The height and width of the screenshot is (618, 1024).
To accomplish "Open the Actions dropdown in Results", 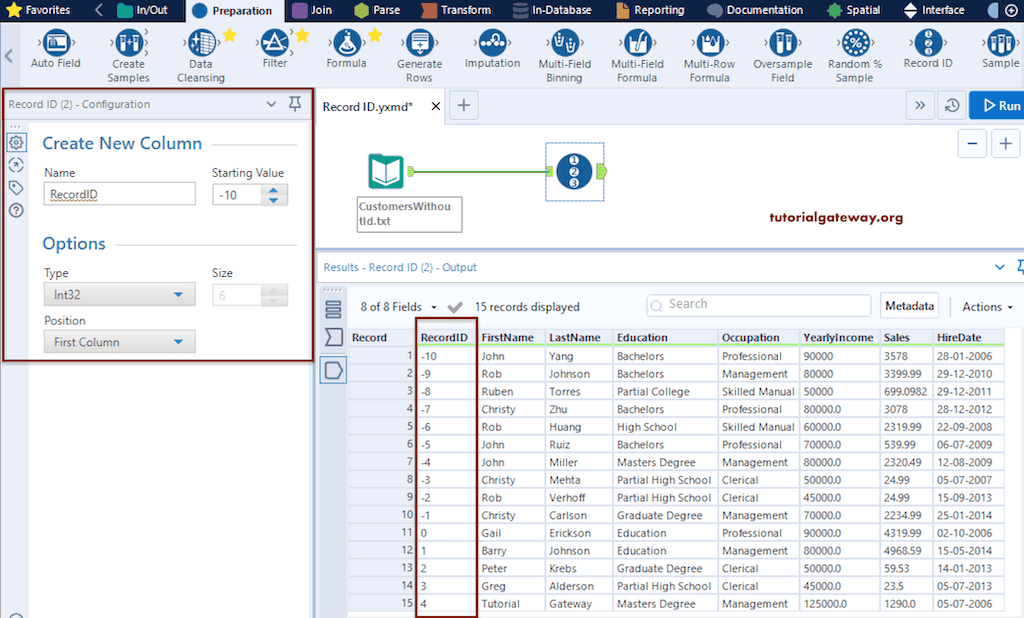I will [987, 307].
